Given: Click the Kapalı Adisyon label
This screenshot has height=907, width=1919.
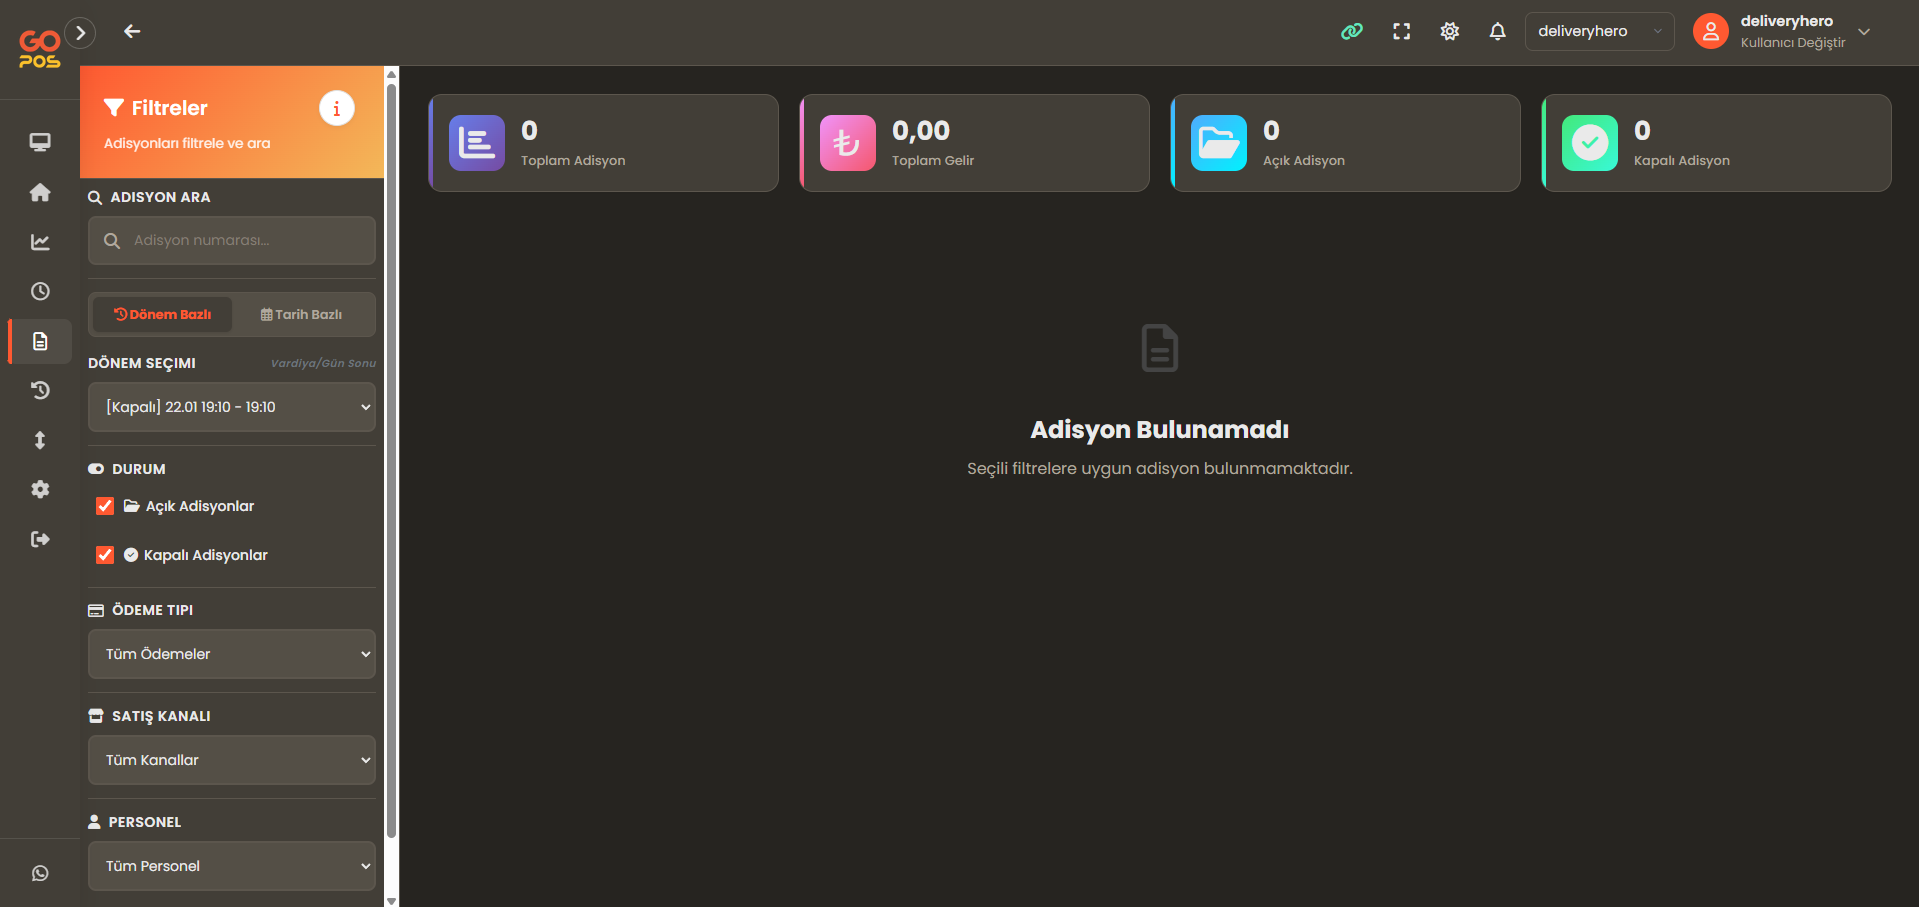Looking at the screenshot, I should (1682, 161).
